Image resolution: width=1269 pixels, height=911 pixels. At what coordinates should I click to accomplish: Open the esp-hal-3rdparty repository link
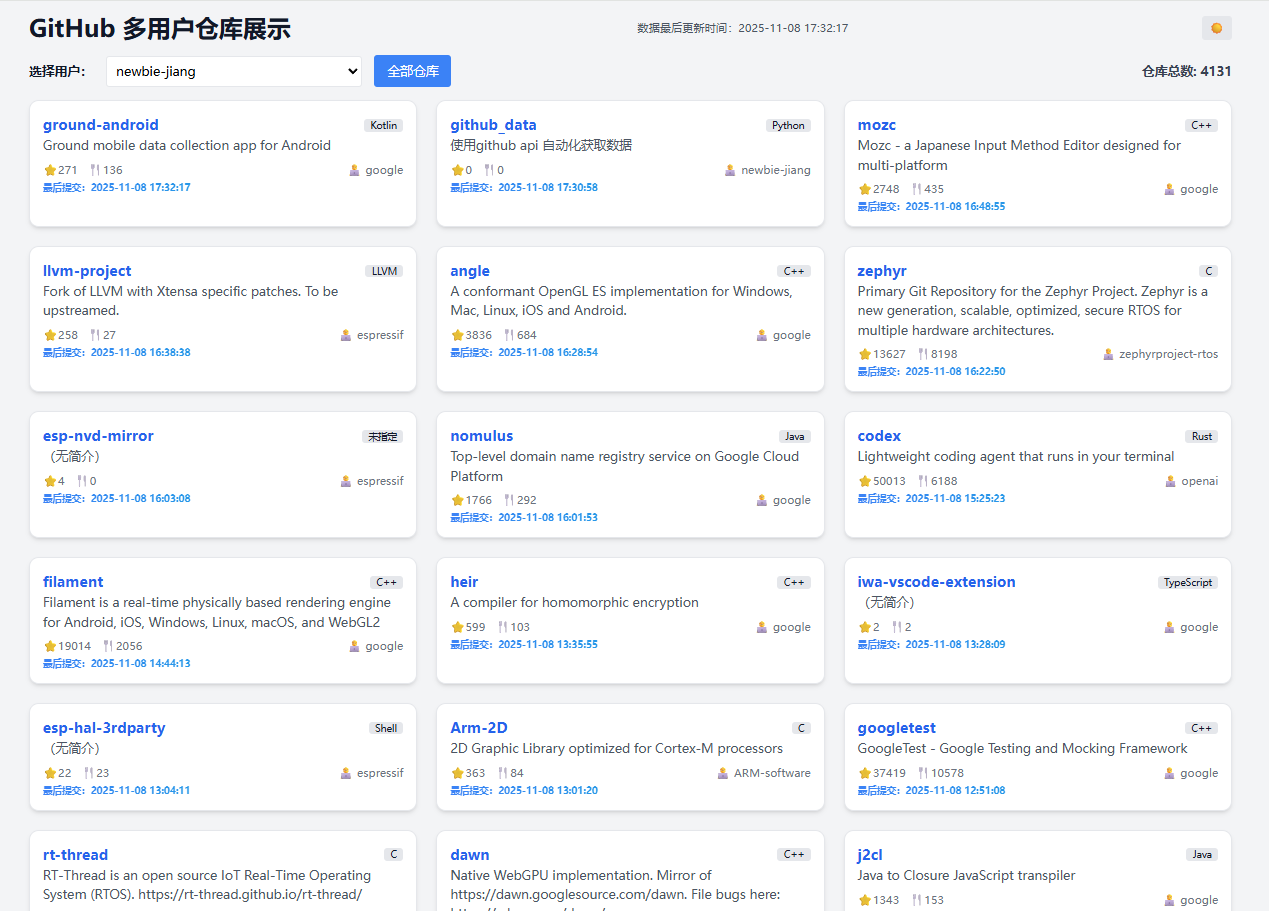click(104, 728)
